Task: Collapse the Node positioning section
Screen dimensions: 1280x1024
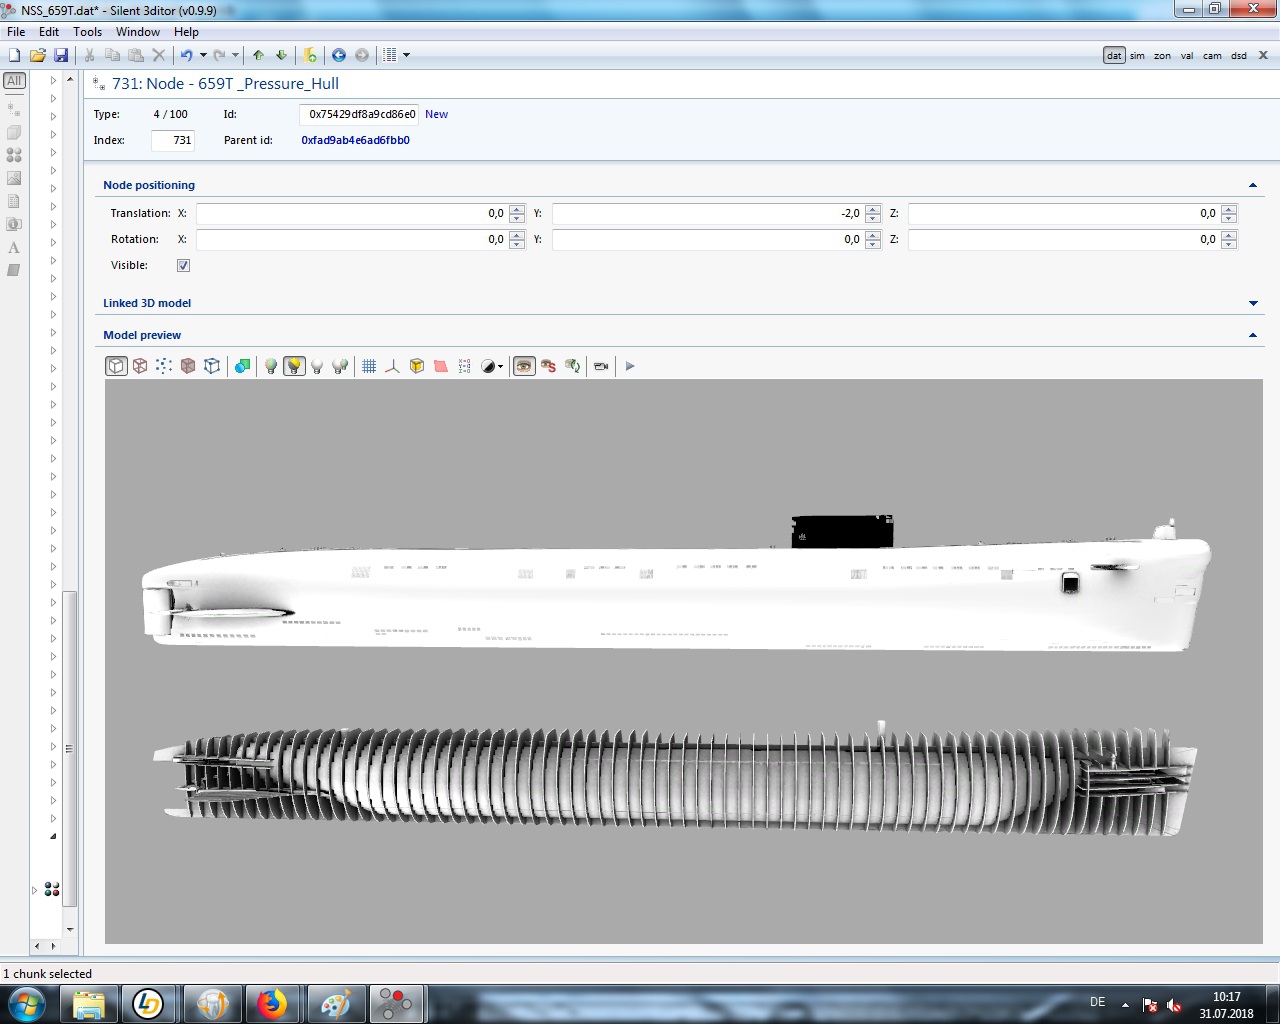Action: tap(1253, 185)
